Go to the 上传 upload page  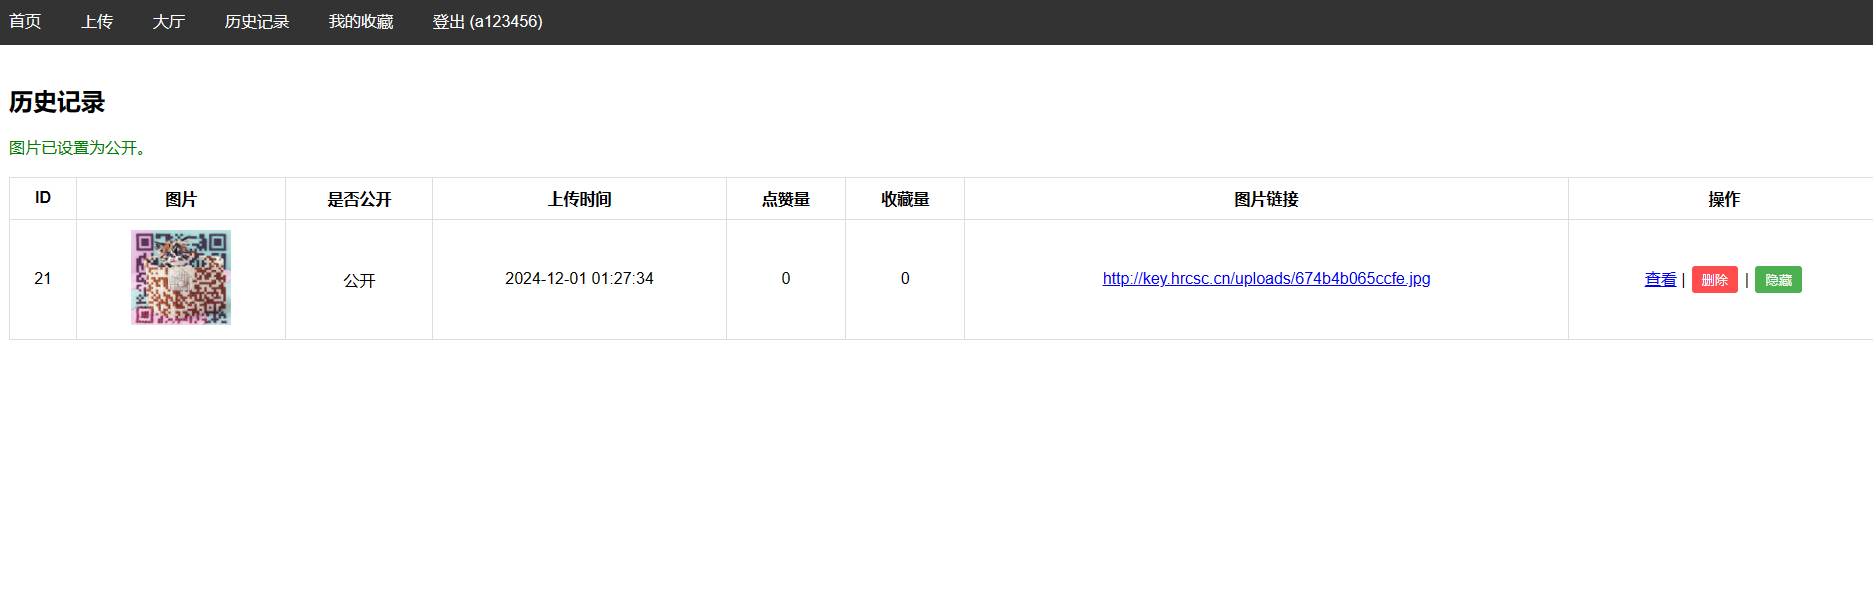pos(97,22)
